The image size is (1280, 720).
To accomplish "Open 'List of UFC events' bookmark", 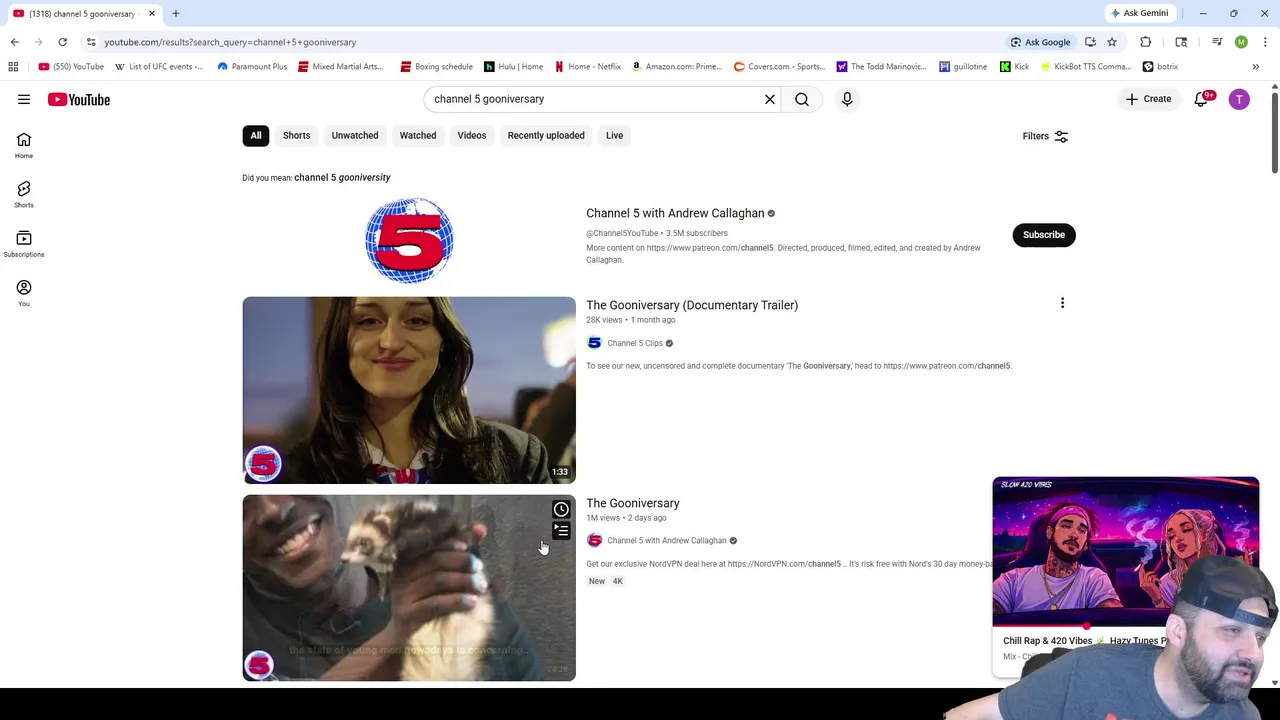I will [x=159, y=67].
